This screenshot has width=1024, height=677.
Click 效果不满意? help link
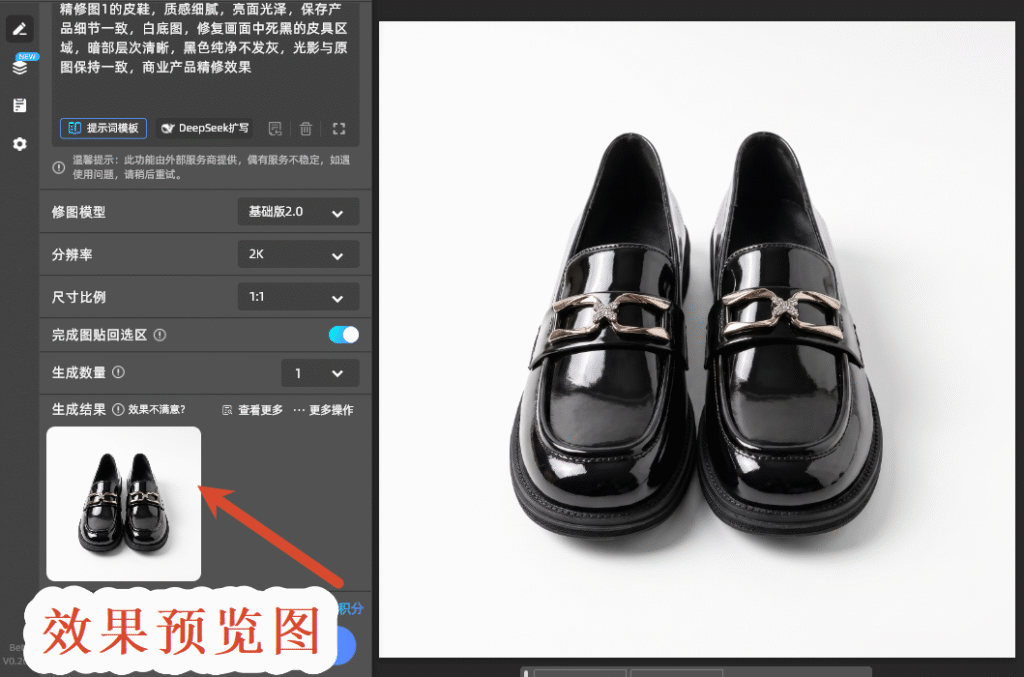157,409
